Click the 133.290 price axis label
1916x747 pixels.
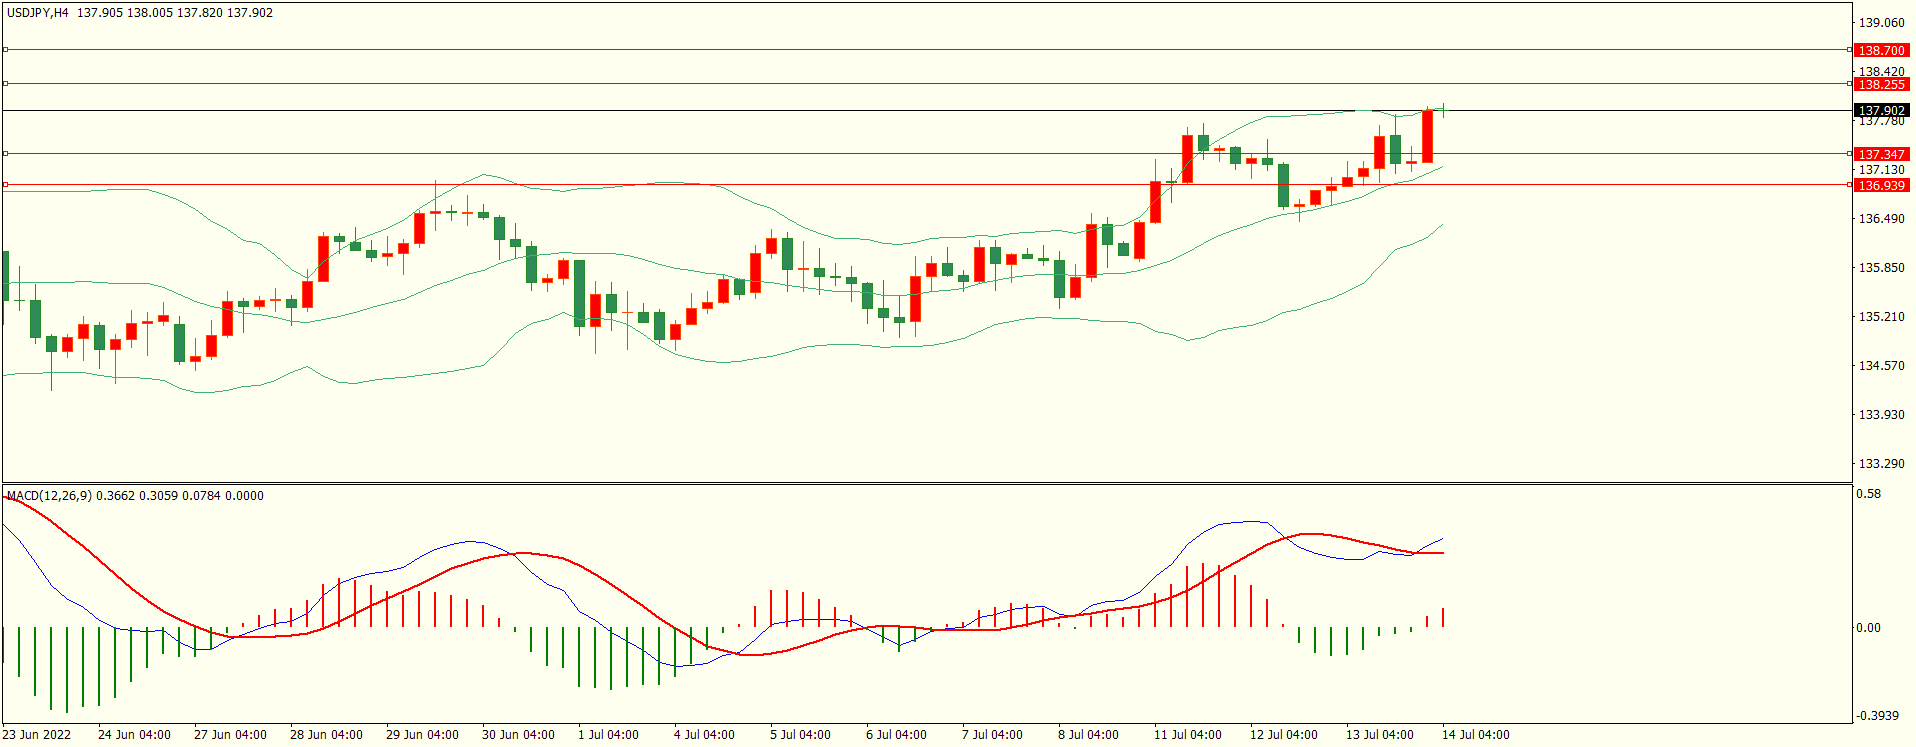pyautogui.click(x=1881, y=464)
